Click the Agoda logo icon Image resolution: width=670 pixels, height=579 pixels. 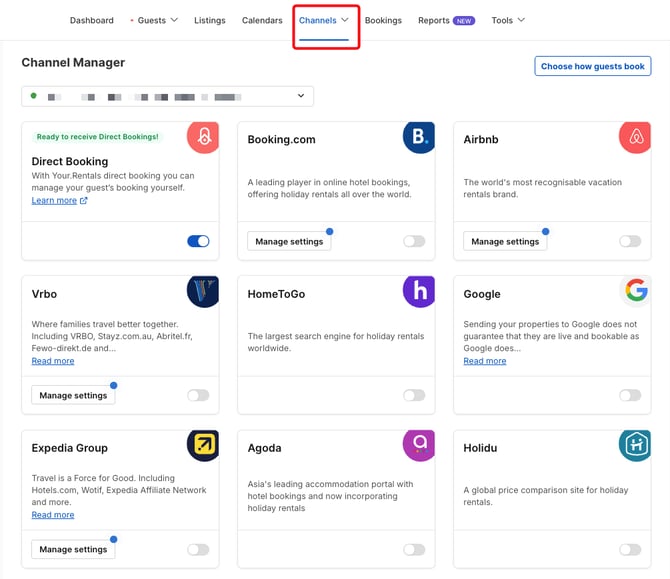[x=419, y=445]
